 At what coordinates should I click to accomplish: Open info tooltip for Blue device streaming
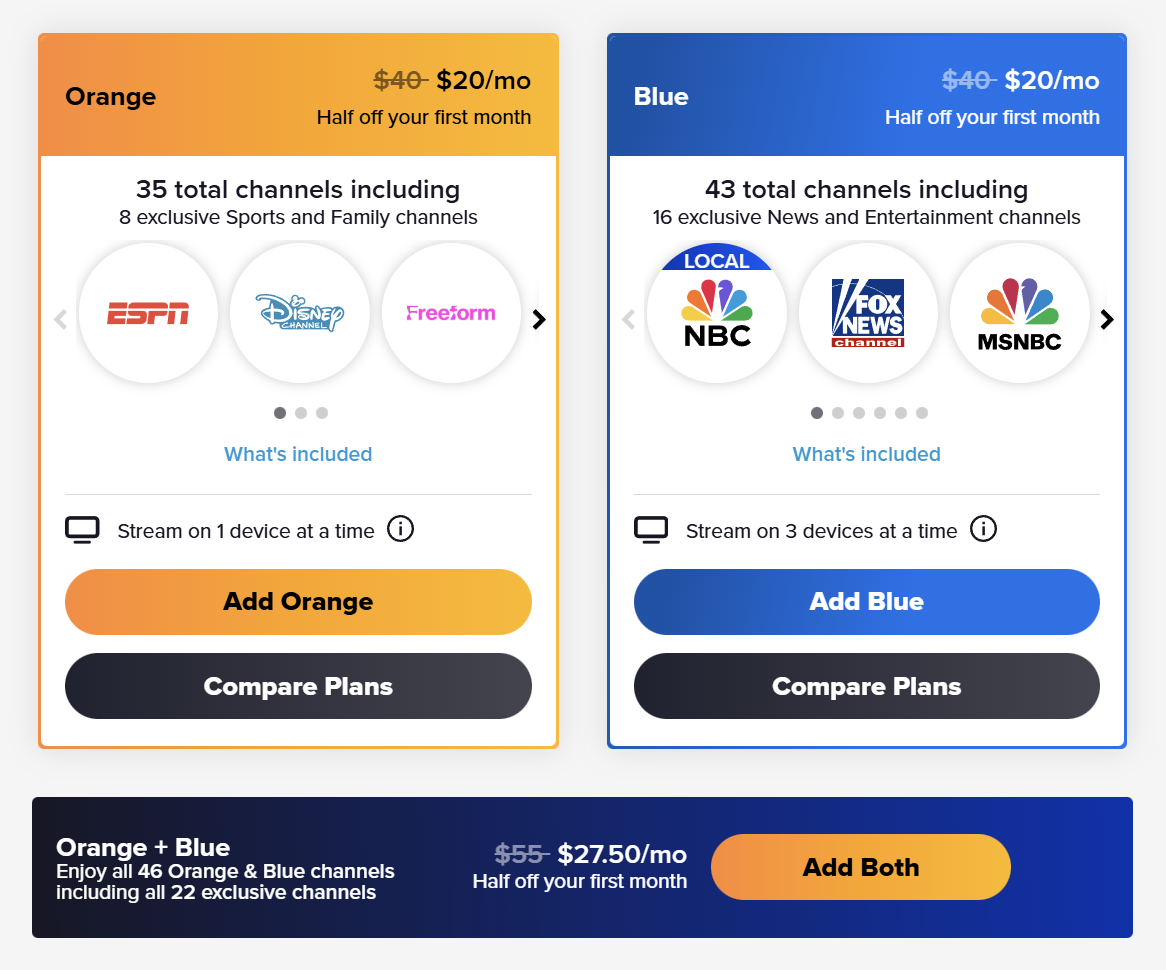(x=983, y=529)
